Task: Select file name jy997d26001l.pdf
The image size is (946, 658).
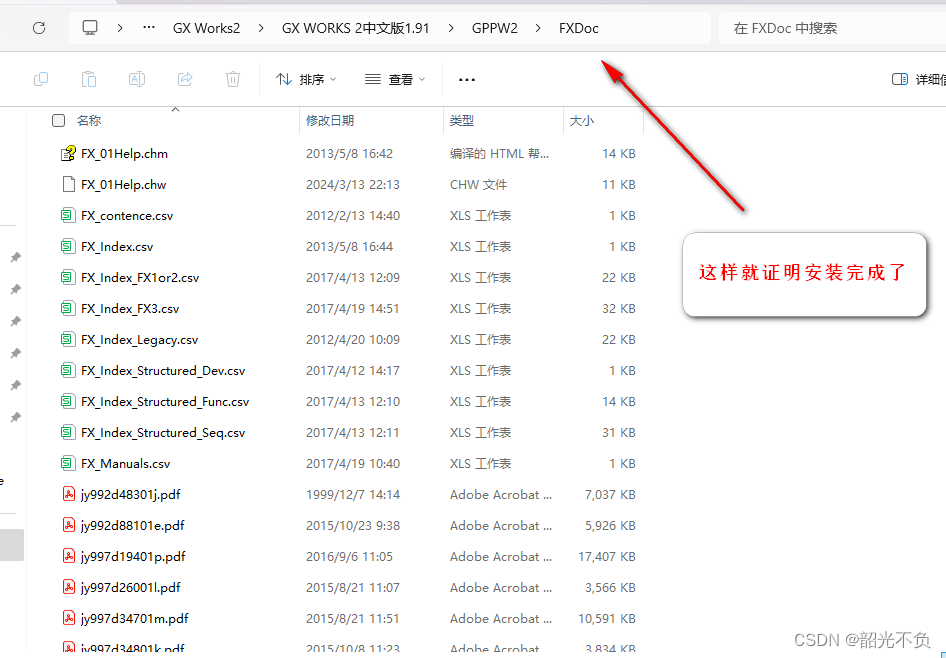Action: coord(131,587)
